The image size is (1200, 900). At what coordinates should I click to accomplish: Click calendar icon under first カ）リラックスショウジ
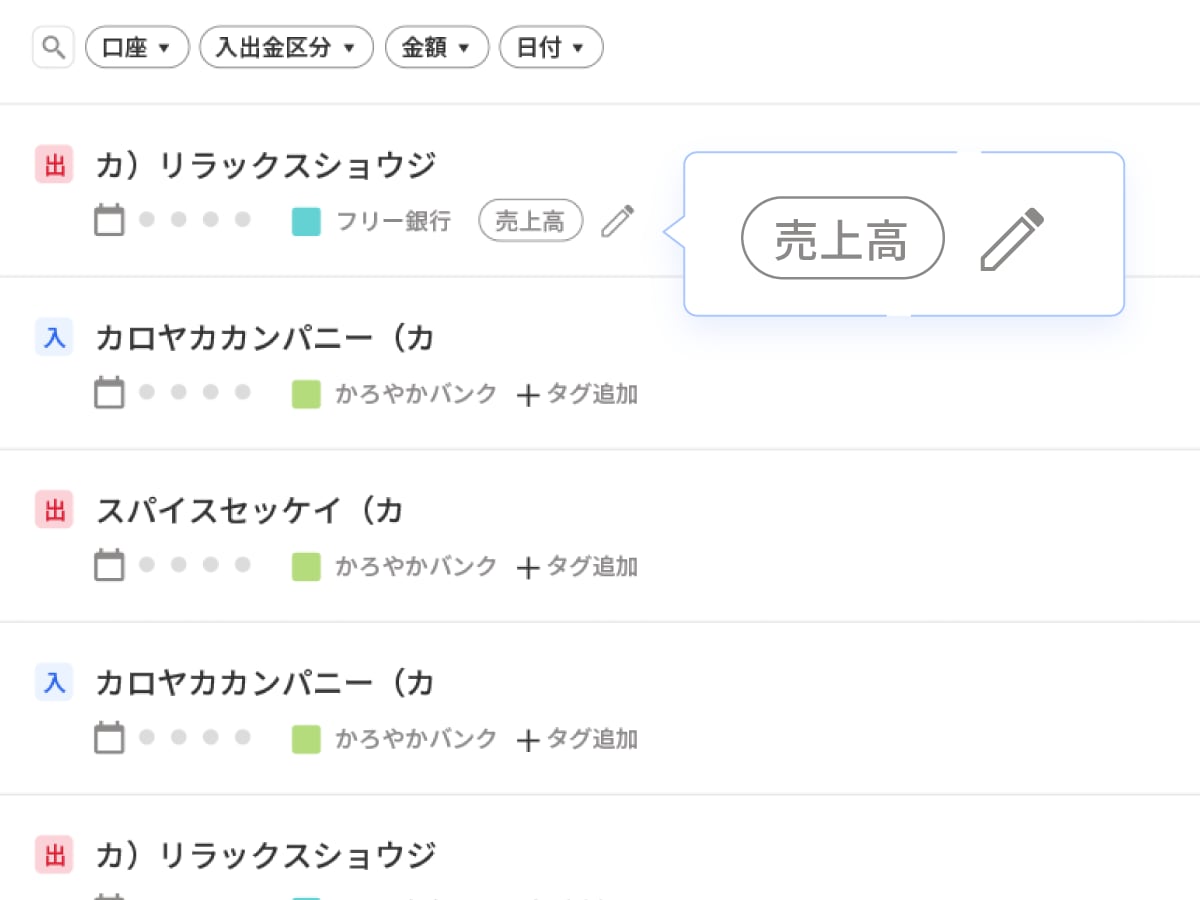(109, 221)
